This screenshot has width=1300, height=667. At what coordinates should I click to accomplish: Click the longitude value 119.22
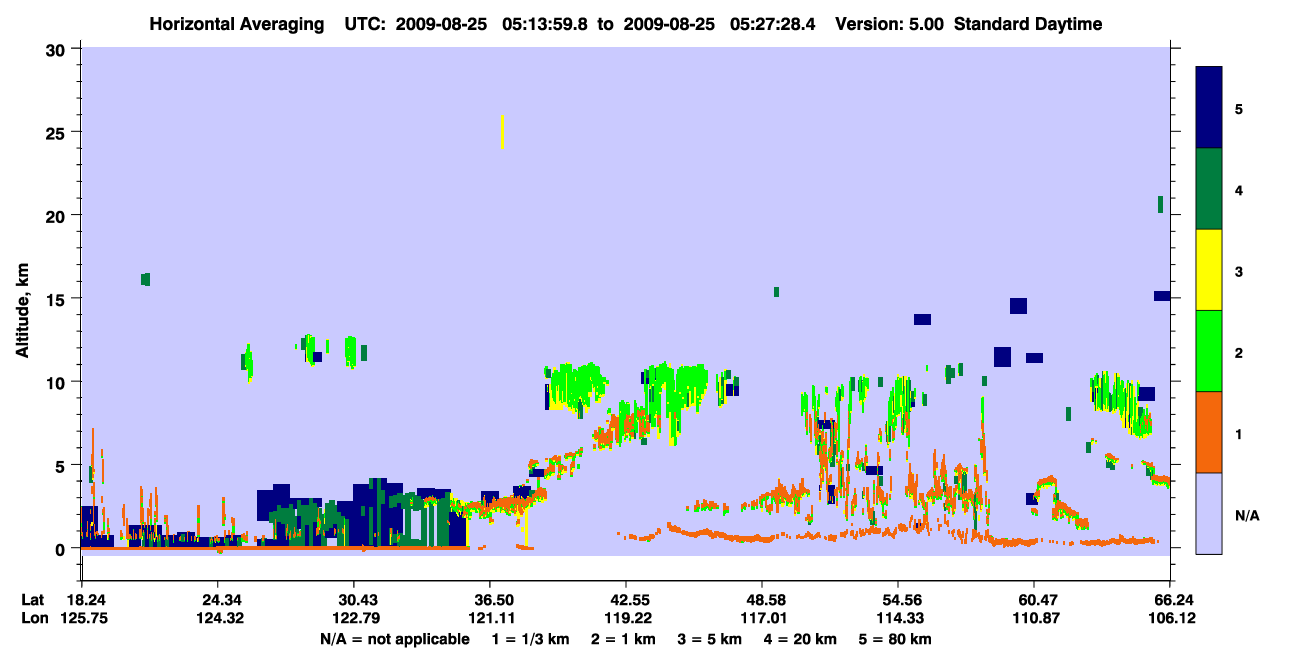pyautogui.click(x=626, y=618)
